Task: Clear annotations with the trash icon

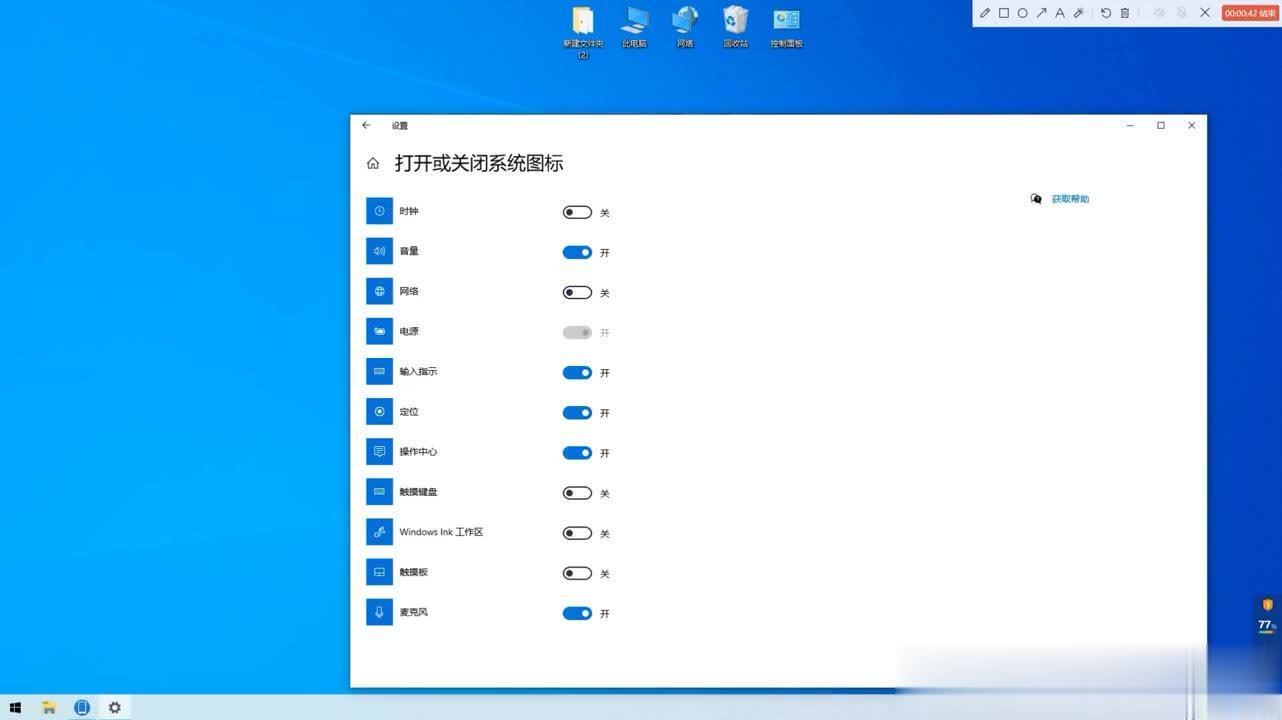Action: click(1124, 13)
